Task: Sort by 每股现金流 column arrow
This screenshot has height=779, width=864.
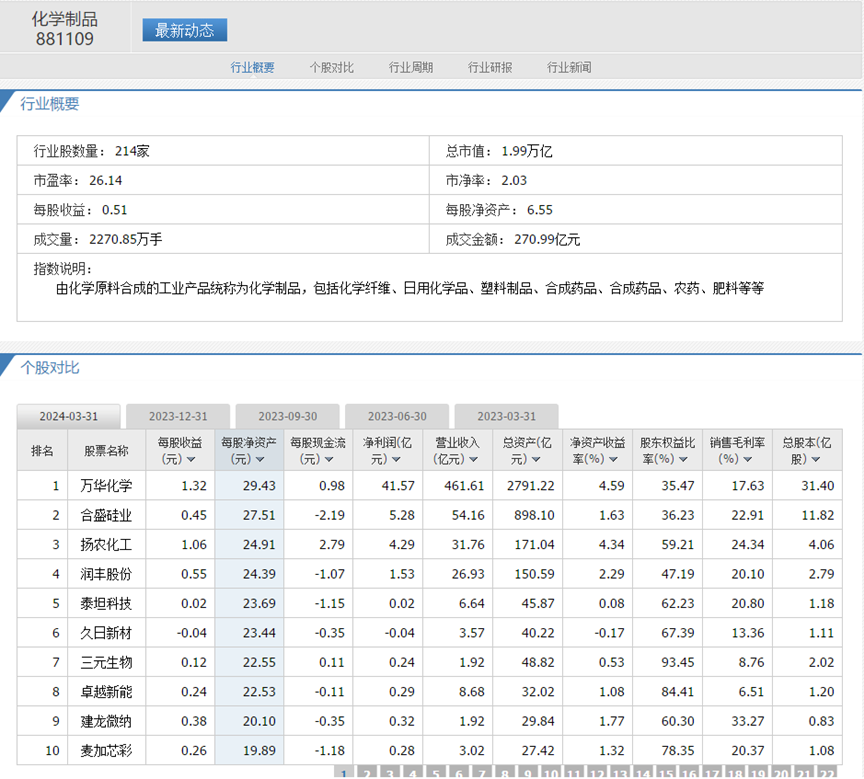Action: click(x=329, y=459)
